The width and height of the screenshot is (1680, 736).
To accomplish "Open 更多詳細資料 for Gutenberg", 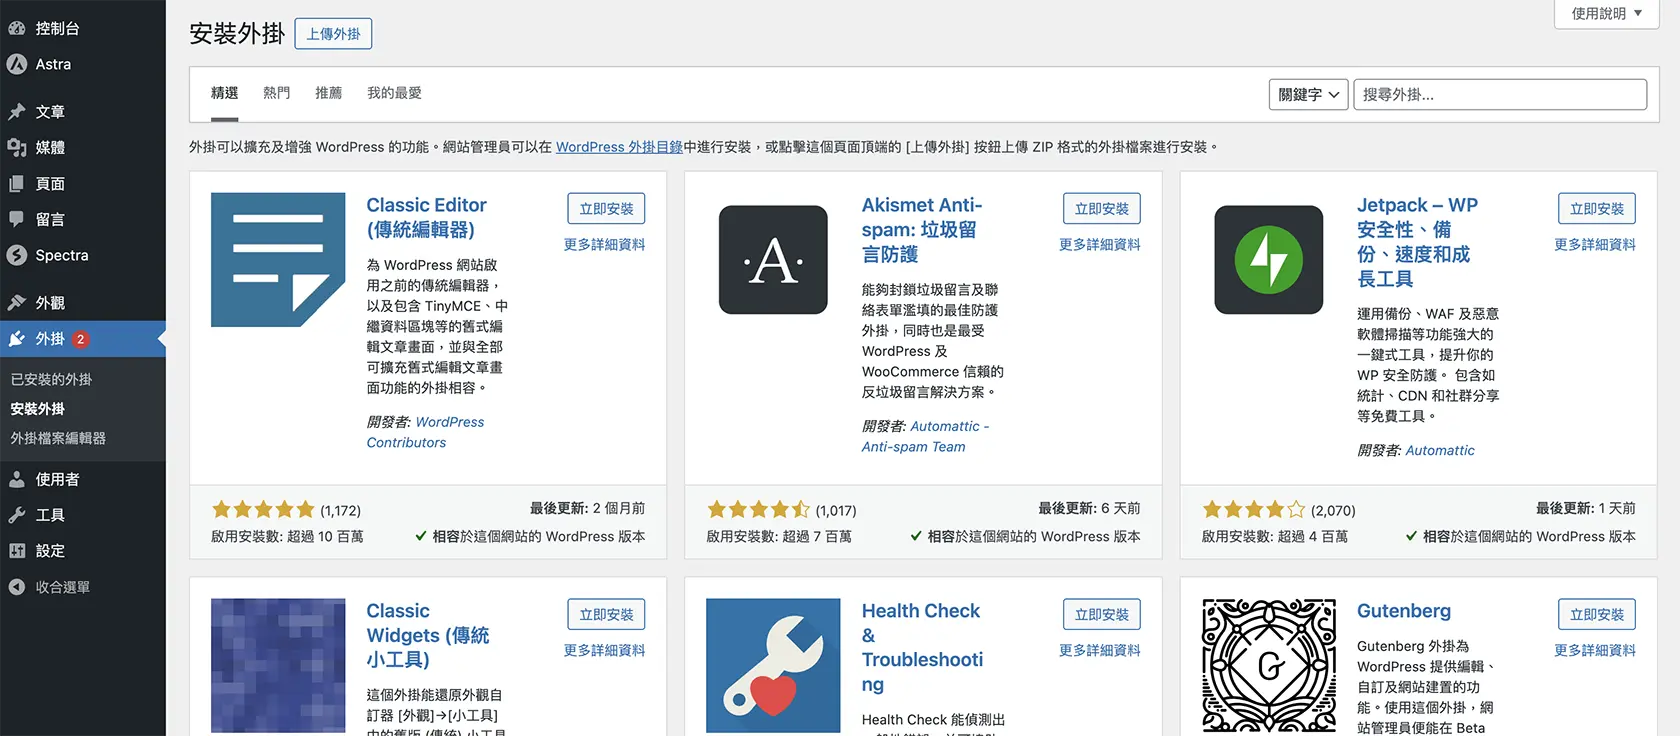I will [1595, 651].
